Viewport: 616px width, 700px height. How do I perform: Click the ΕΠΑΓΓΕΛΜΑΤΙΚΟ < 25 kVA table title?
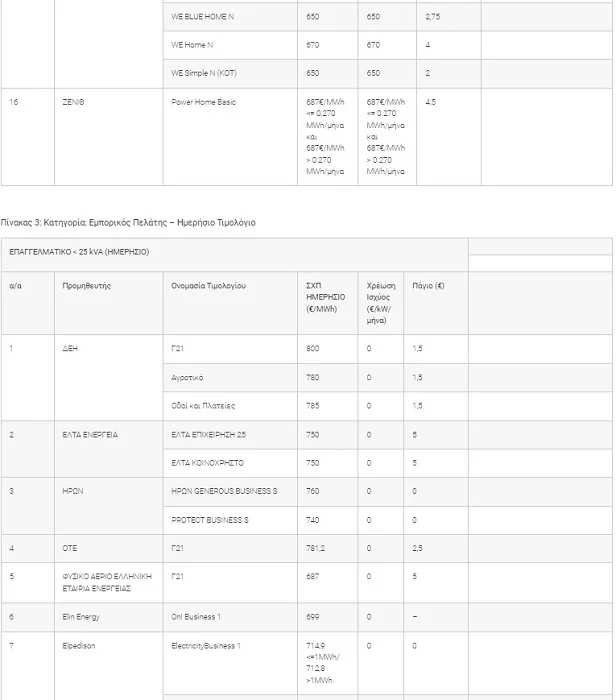78,252
